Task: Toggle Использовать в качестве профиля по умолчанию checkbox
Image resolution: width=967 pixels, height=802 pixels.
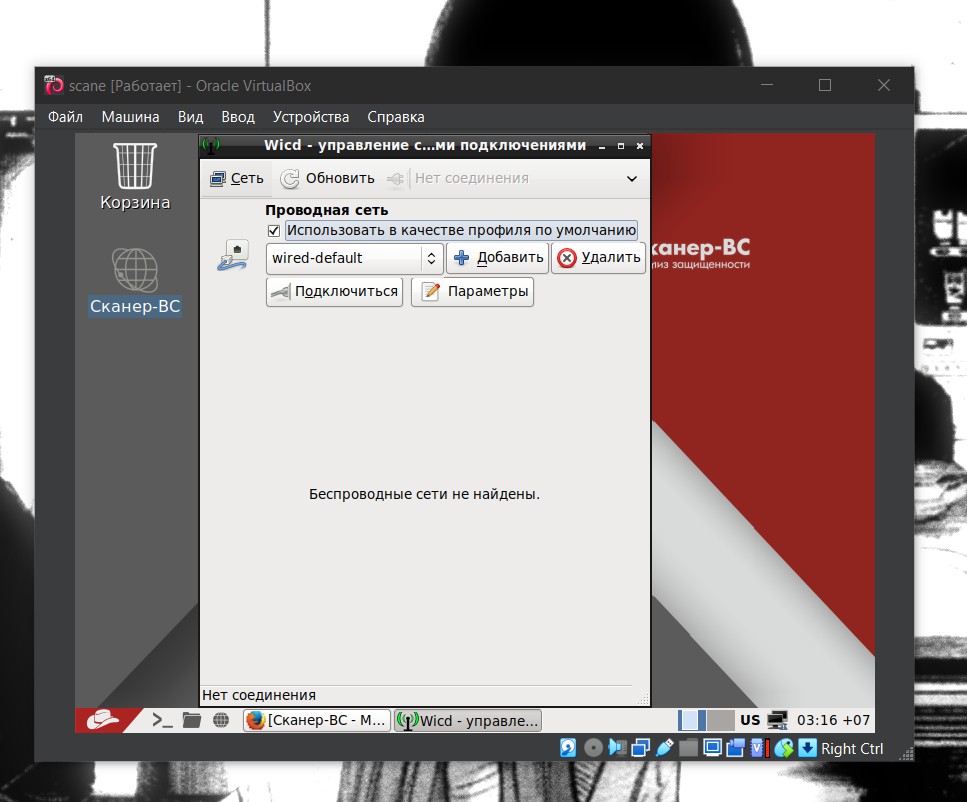Action: click(x=274, y=231)
